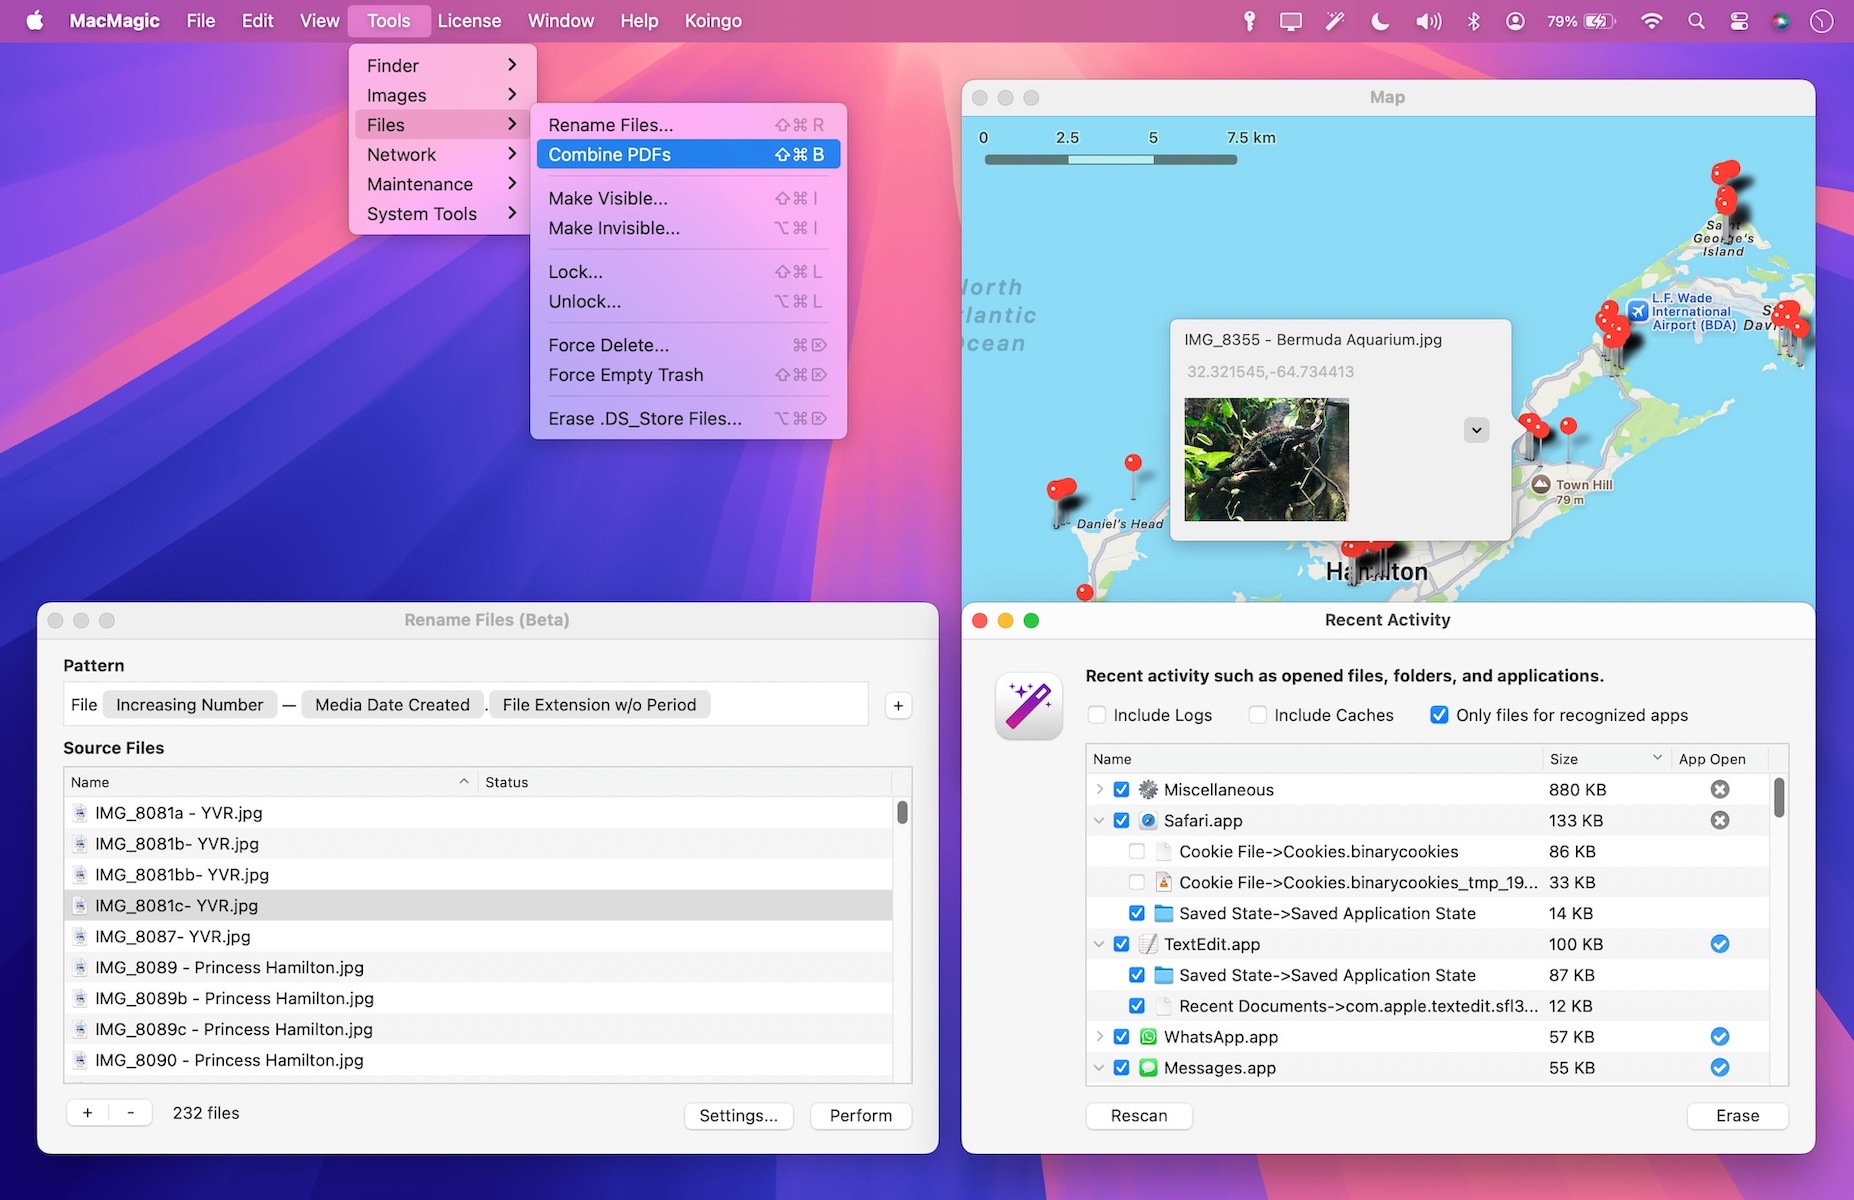Open the Network submenu in Tools
Viewport: 1854px width, 1200px height.
click(x=442, y=154)
